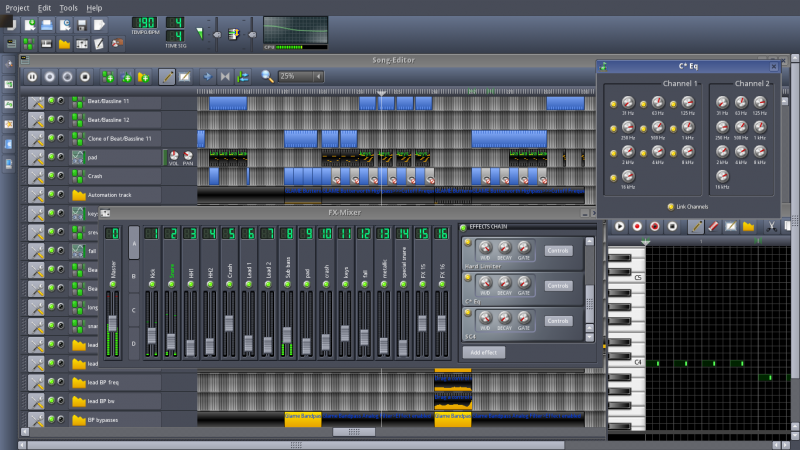The height and width of the screenshot is (450, 800).
Task: Mute the Crash track with its green LED
Action: tap(51, 176)
